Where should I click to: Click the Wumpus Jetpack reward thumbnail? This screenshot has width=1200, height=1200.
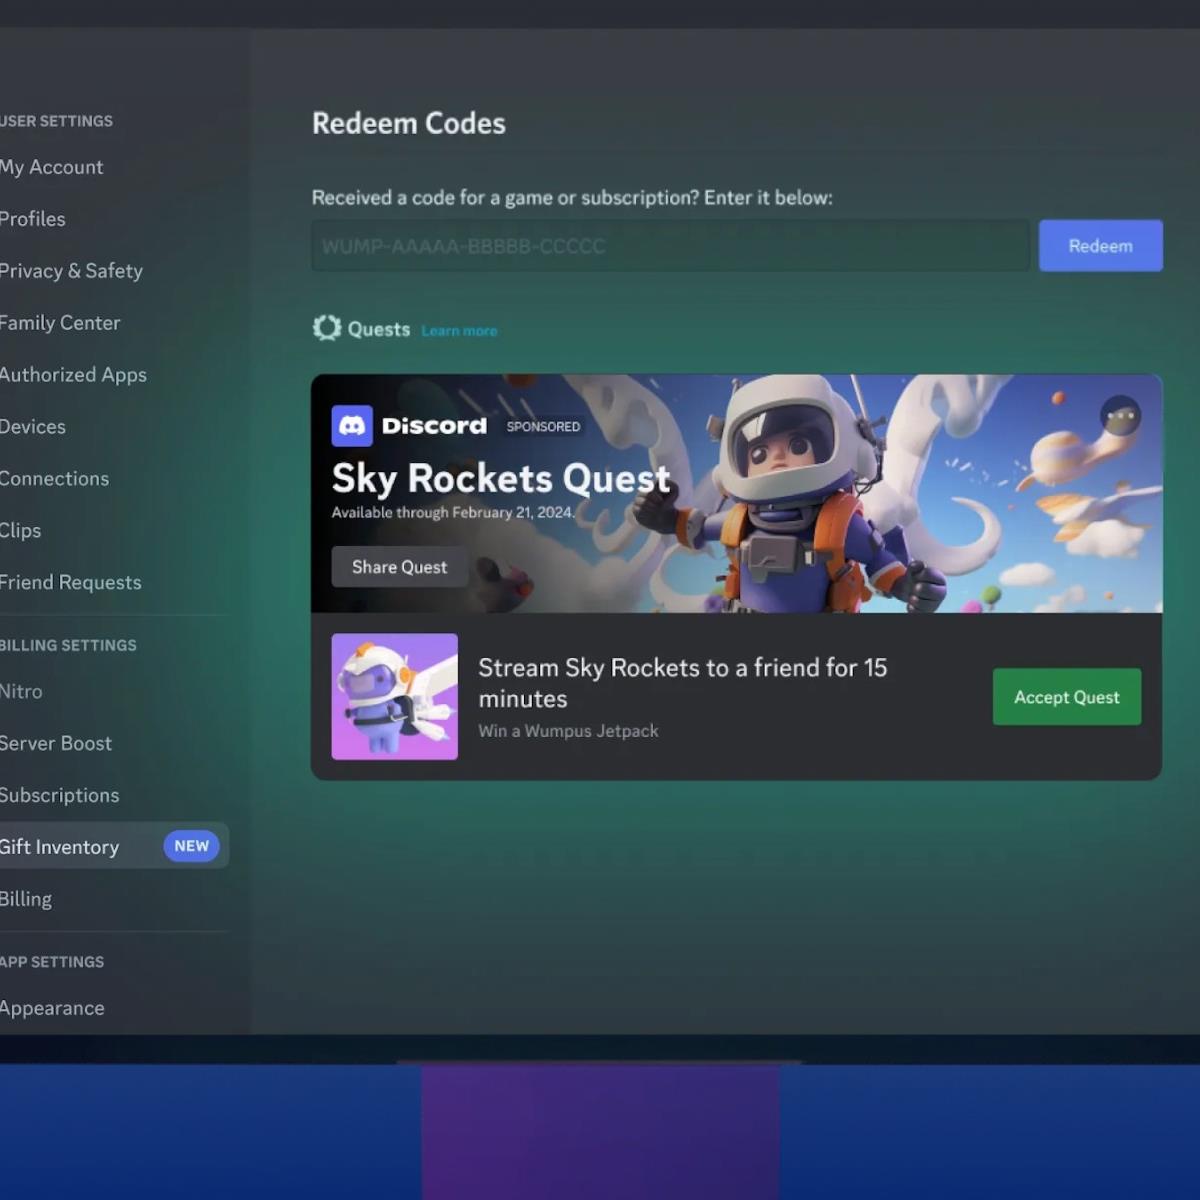coord(395,697)
